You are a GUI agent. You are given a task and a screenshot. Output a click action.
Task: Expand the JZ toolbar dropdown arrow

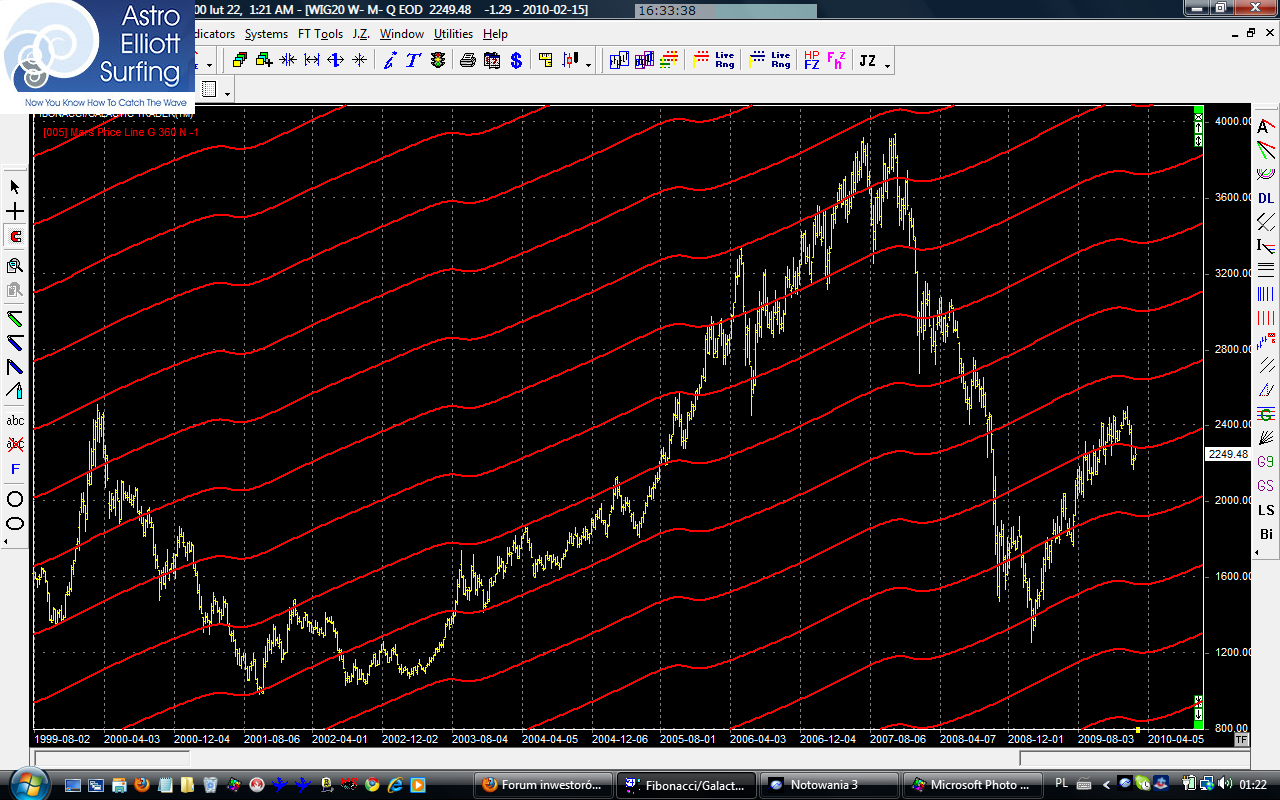[887, 65]
